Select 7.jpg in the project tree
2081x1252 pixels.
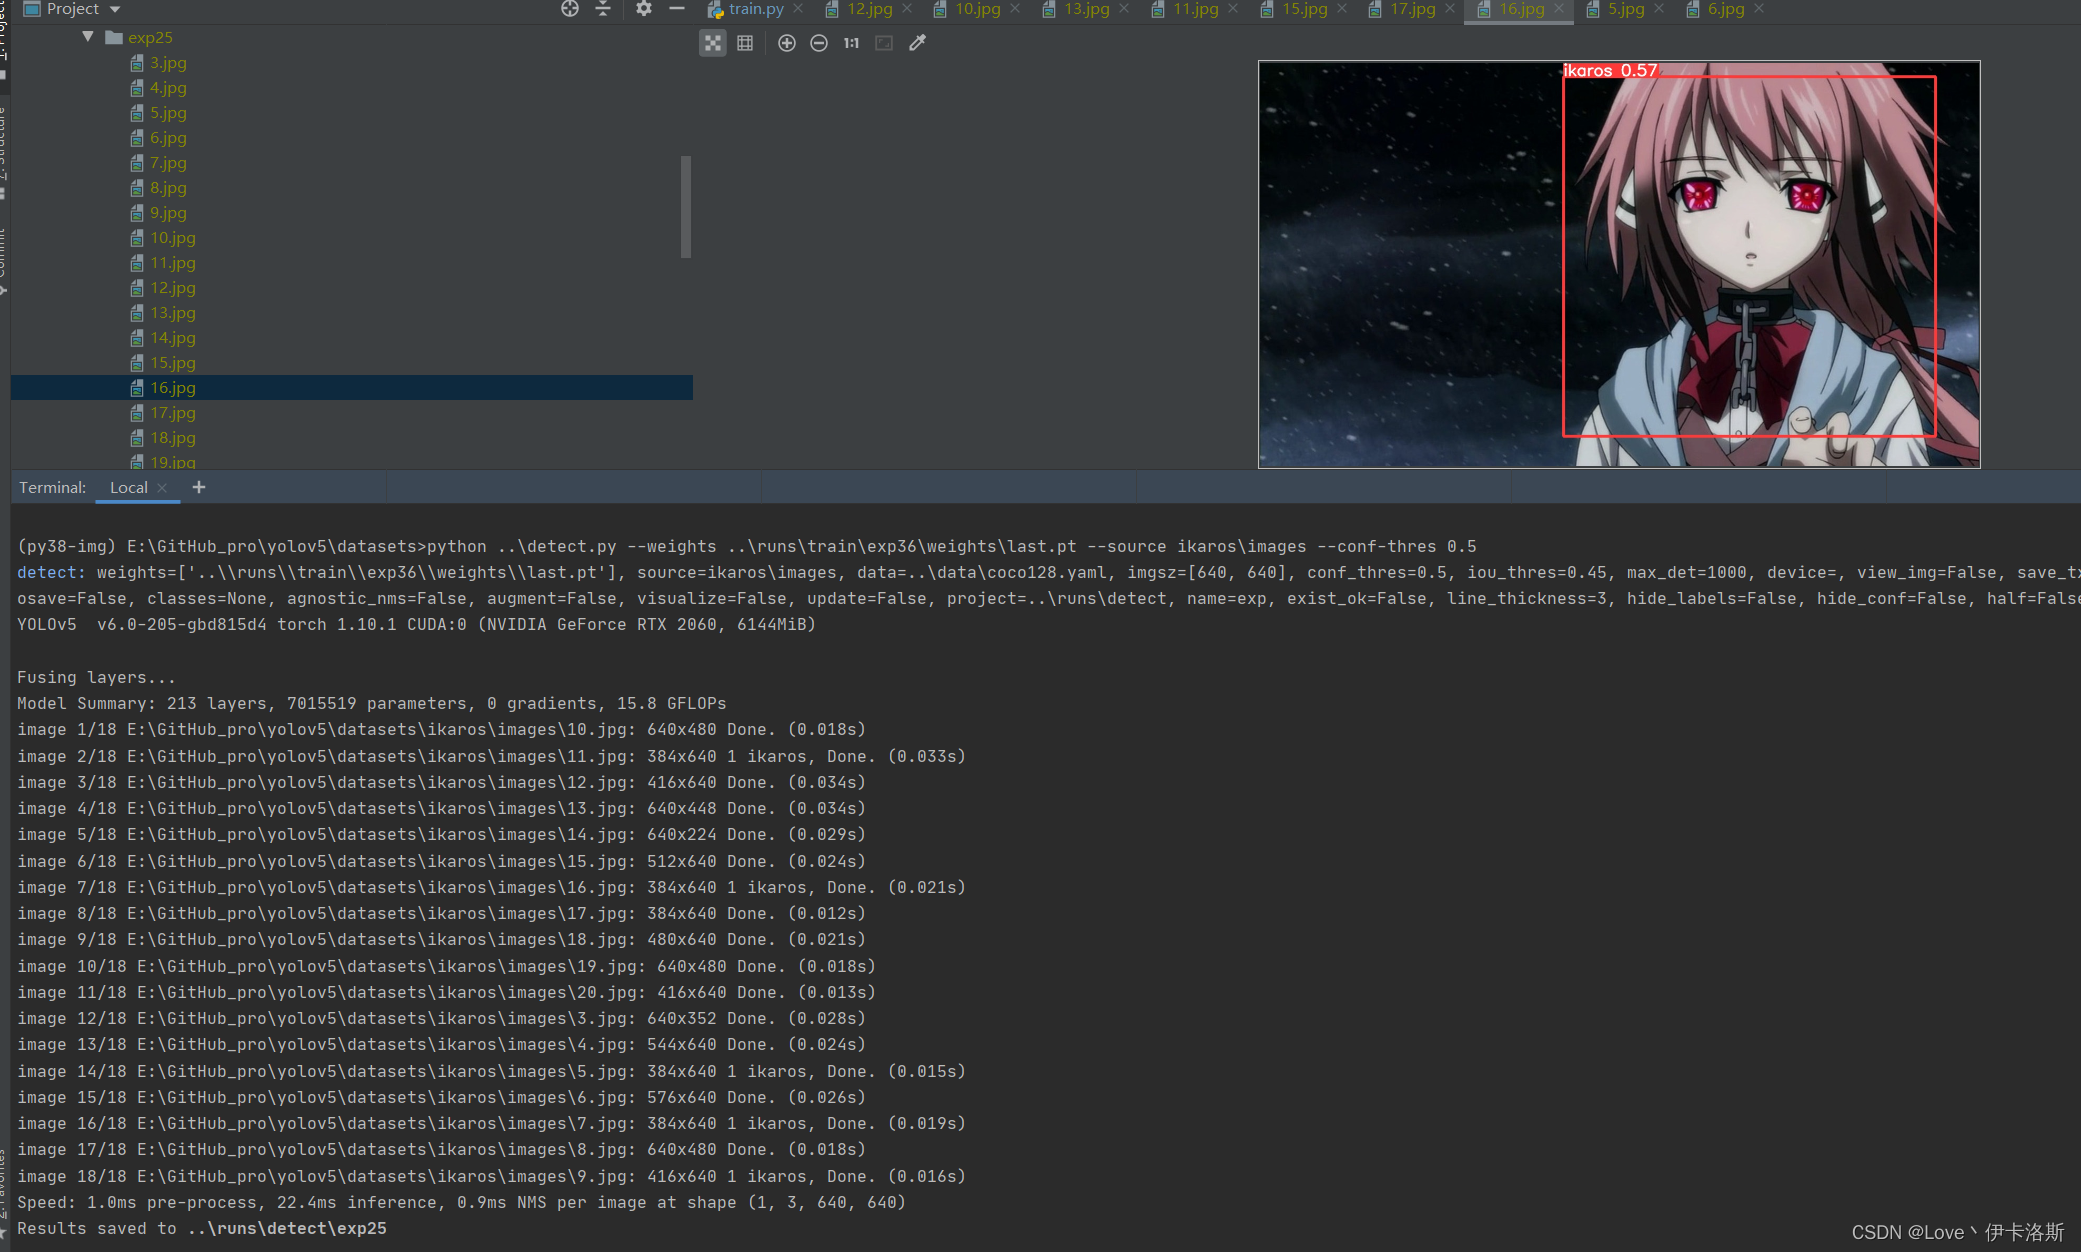tap(168, 163)
